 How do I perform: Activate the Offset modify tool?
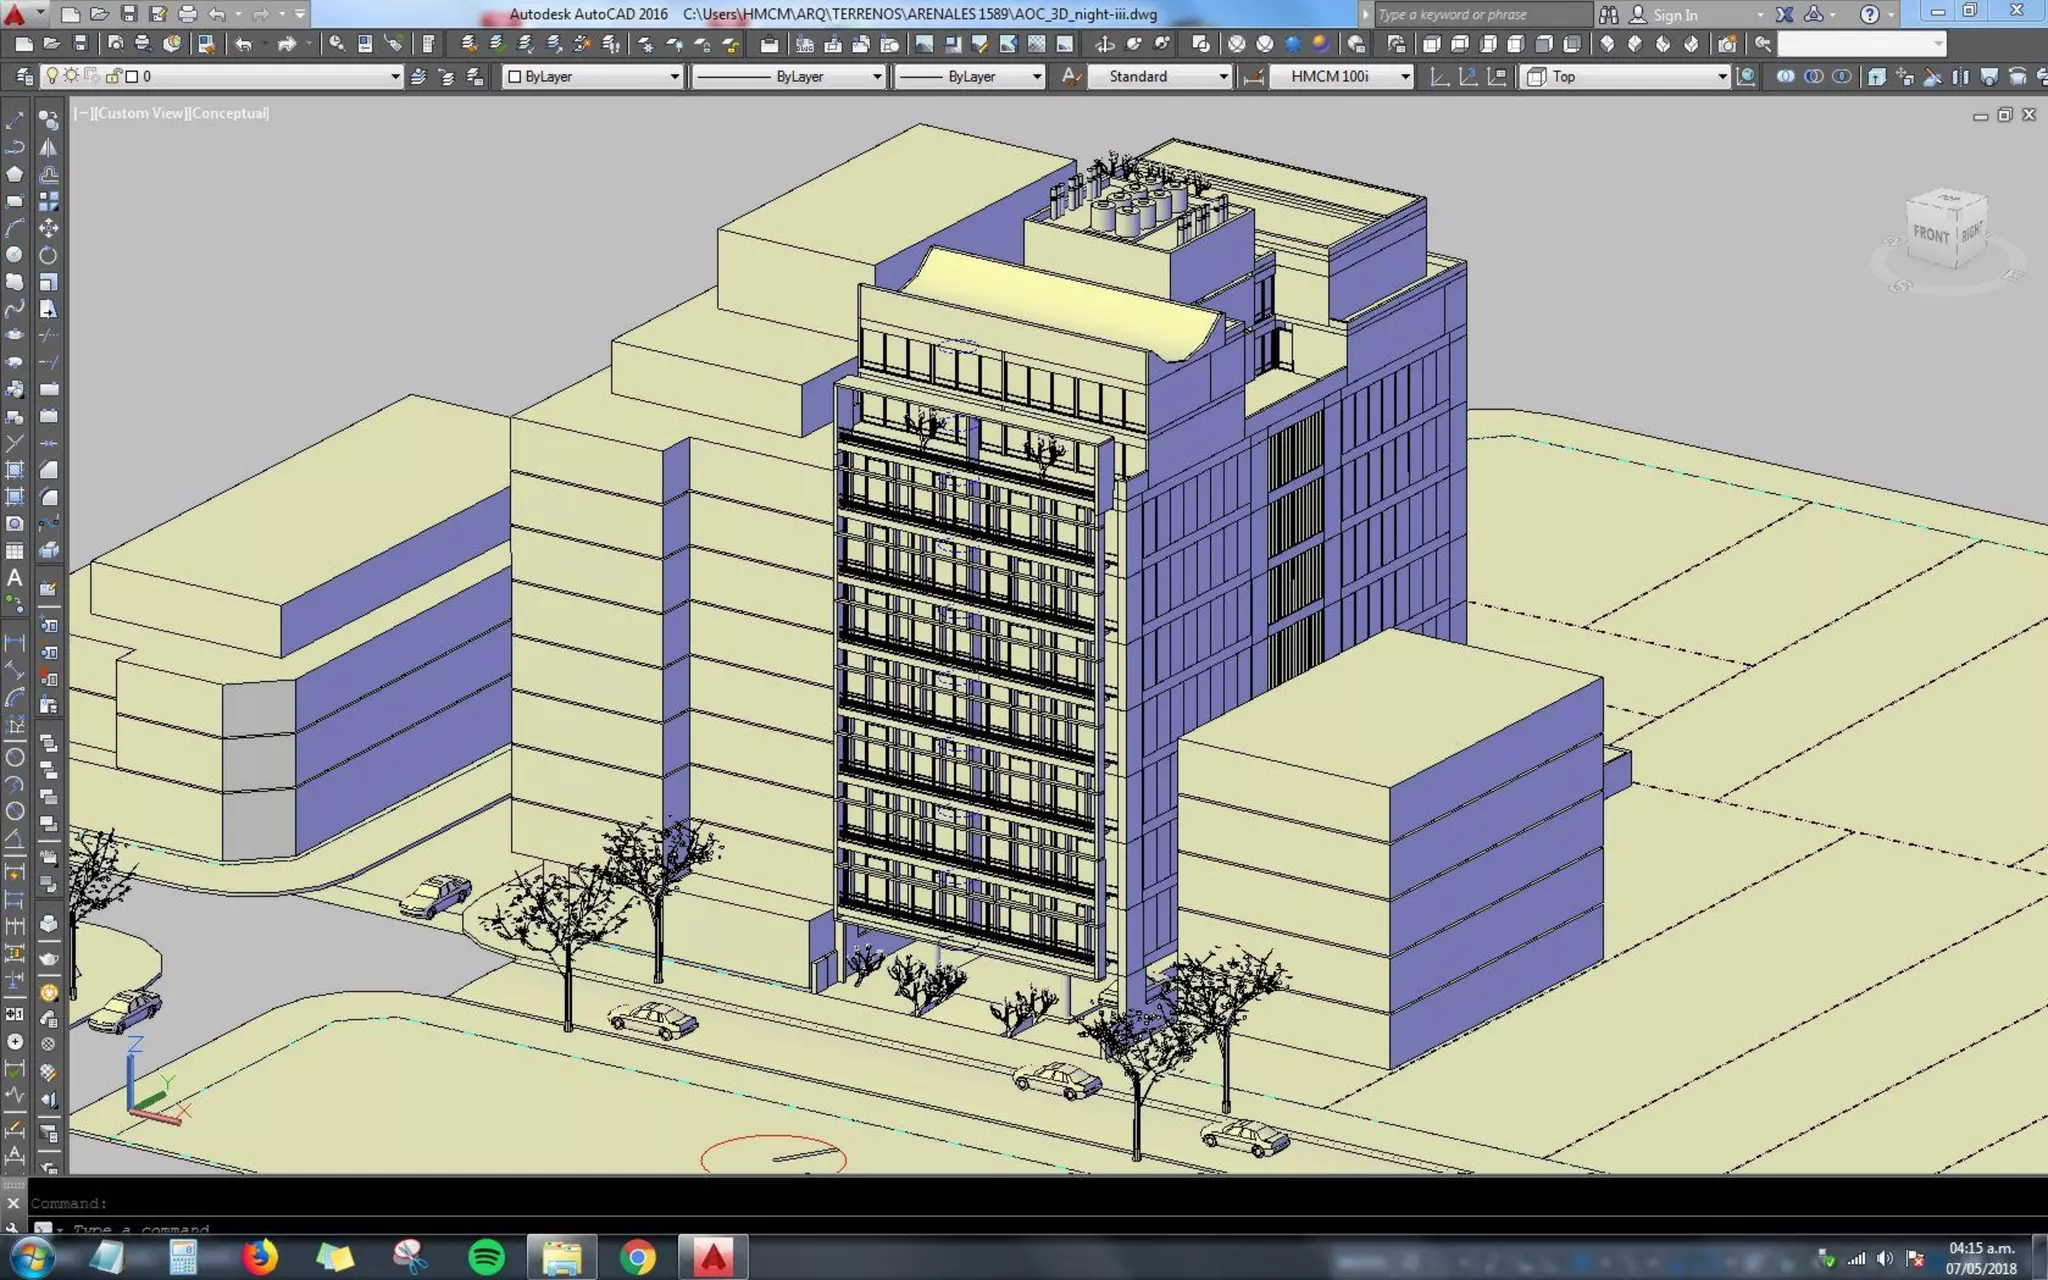(48, 174)
